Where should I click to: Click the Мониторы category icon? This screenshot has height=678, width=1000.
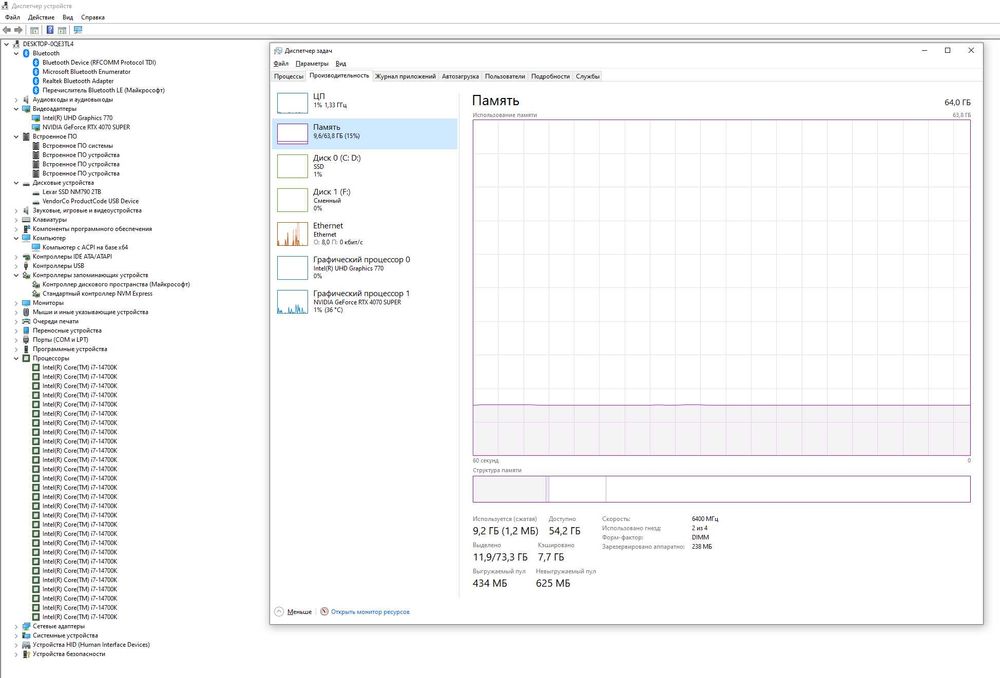tap(26, 303)
